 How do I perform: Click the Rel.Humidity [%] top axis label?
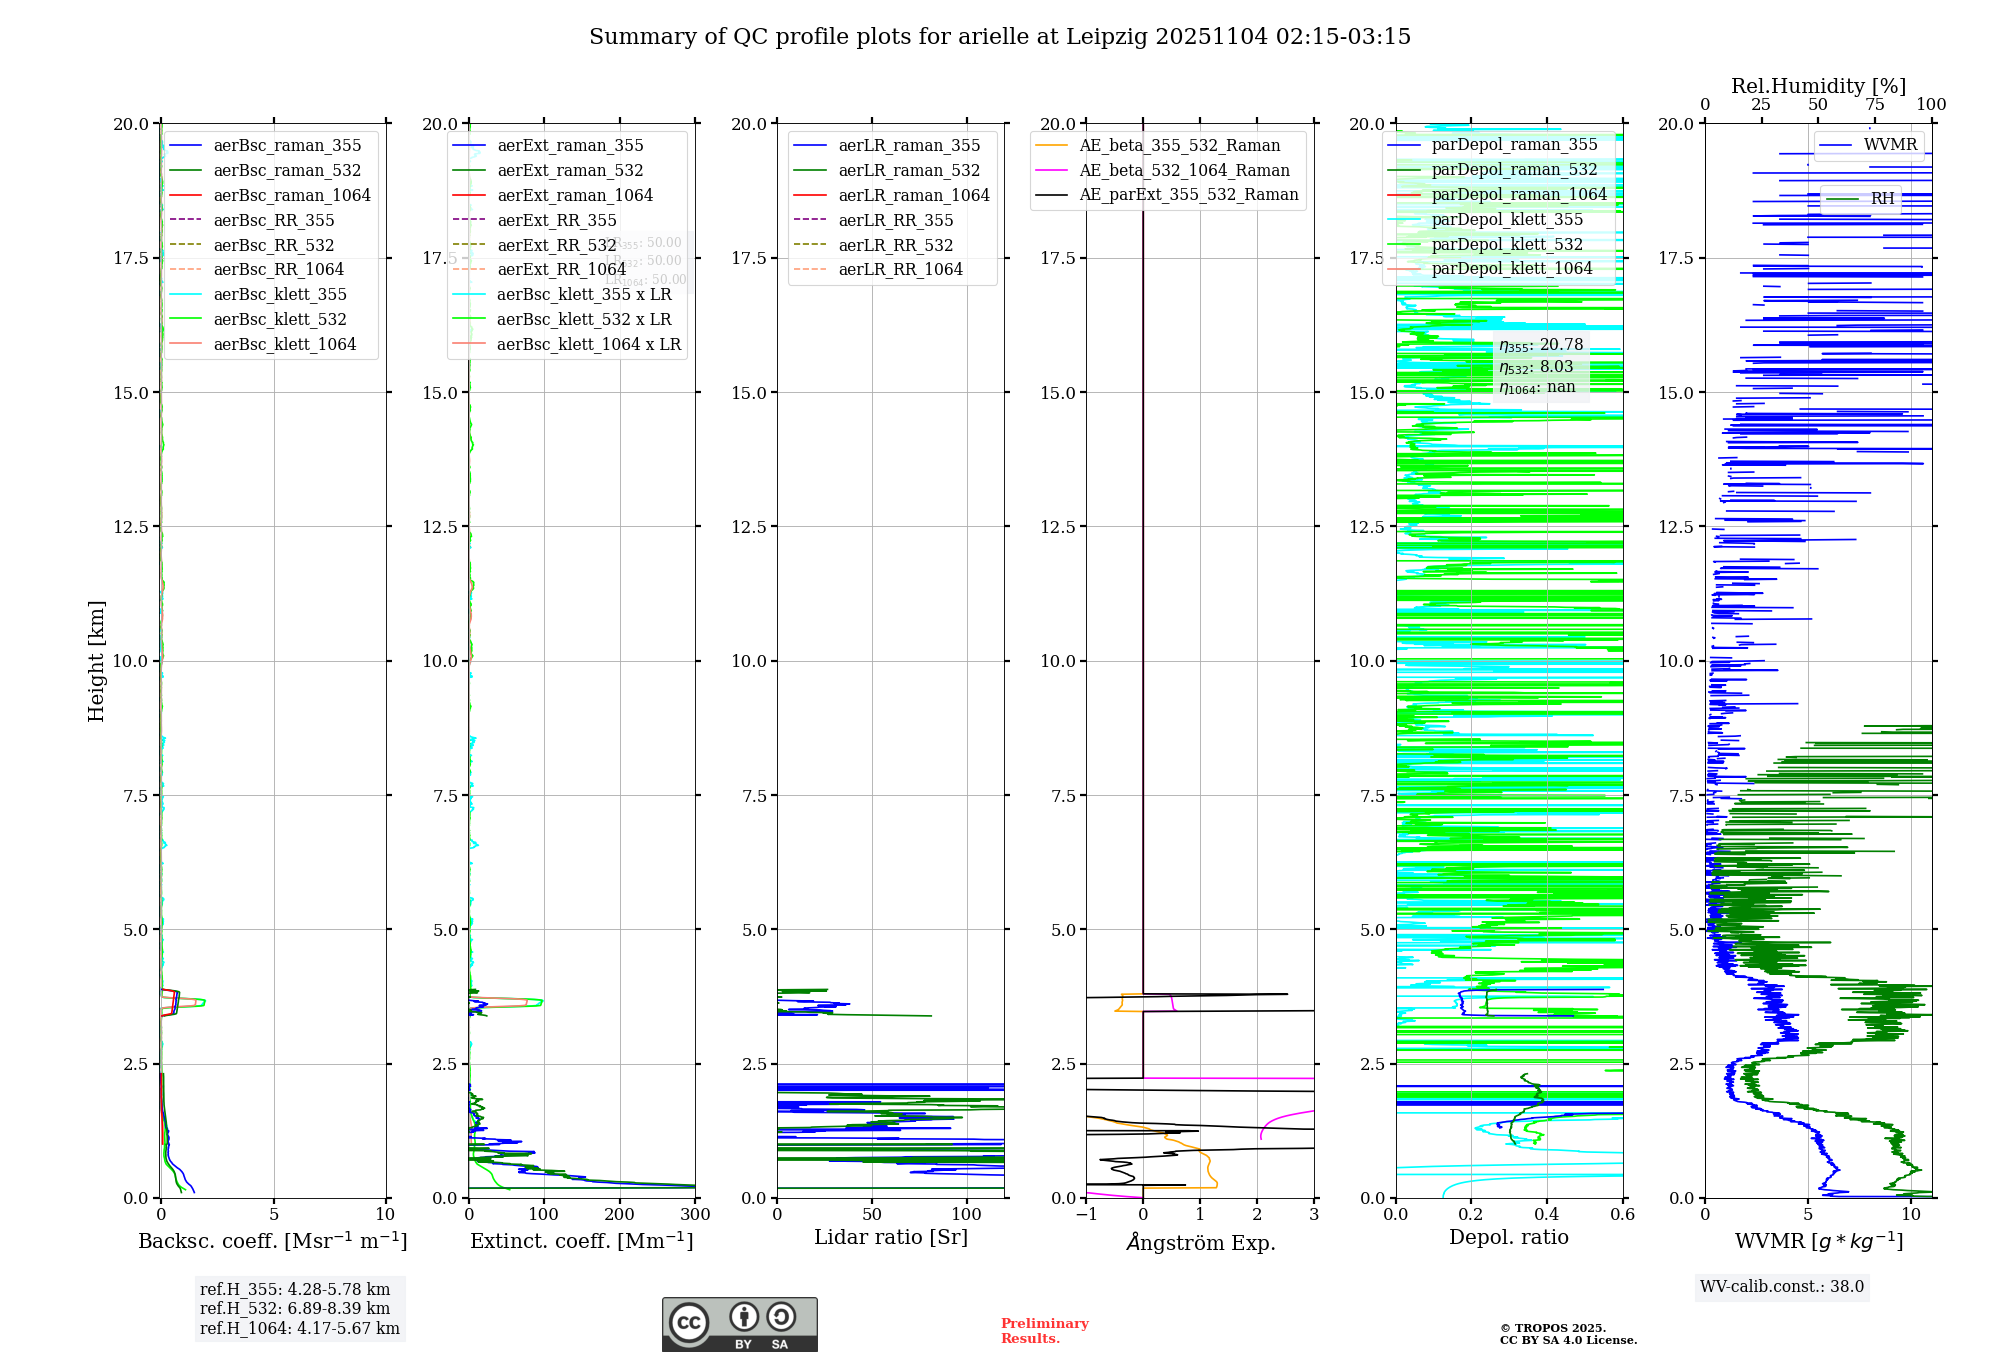pyautogui.click(x=1818, y=86)
